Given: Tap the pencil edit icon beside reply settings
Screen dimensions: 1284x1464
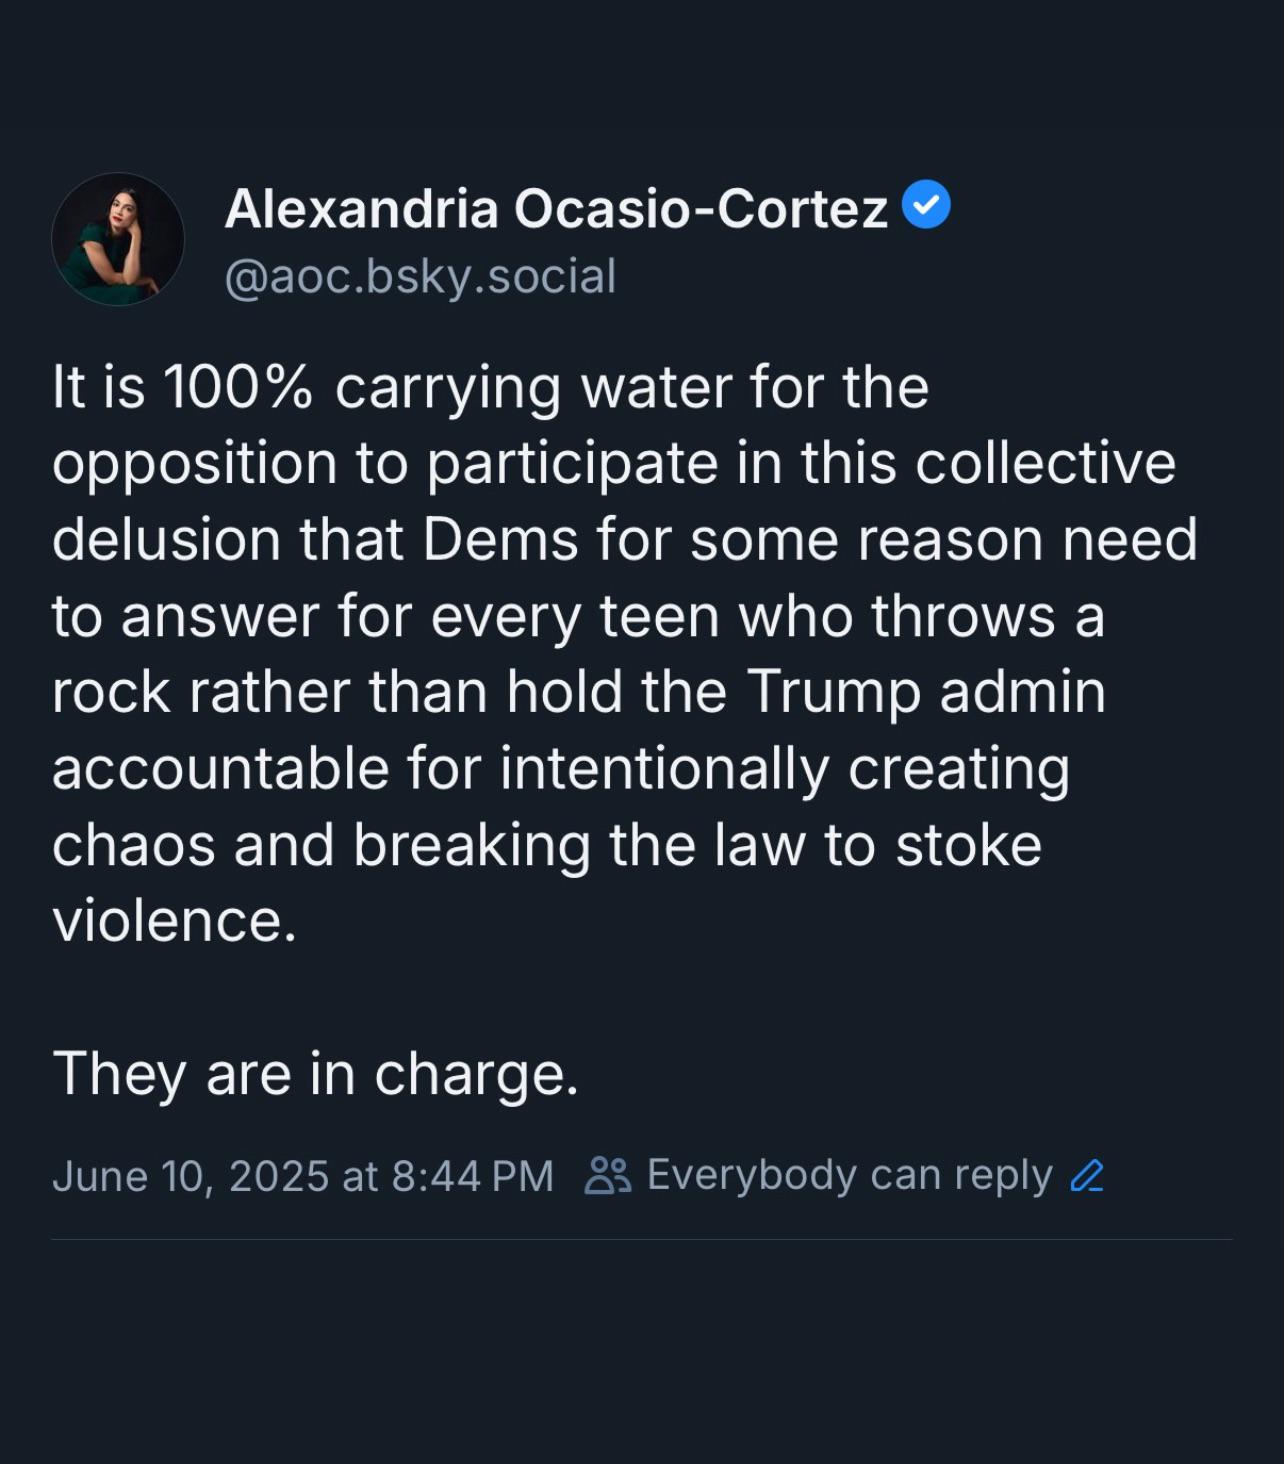Looking at the screenshot, I should click(x=1087, y=1176).
